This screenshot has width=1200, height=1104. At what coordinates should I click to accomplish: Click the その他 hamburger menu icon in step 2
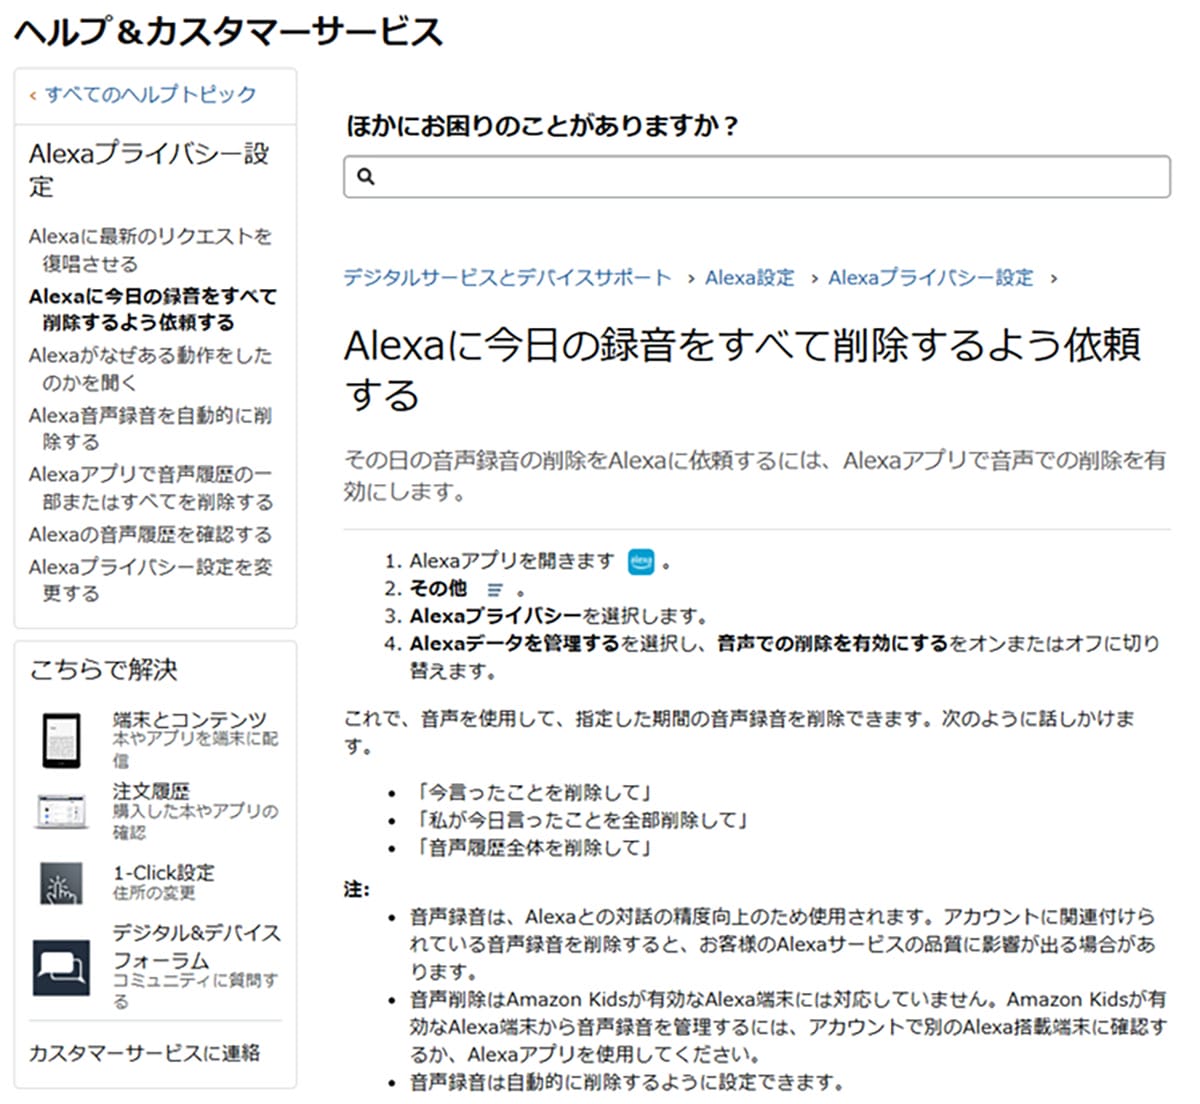pyautogui.click(x=495, y=590)
